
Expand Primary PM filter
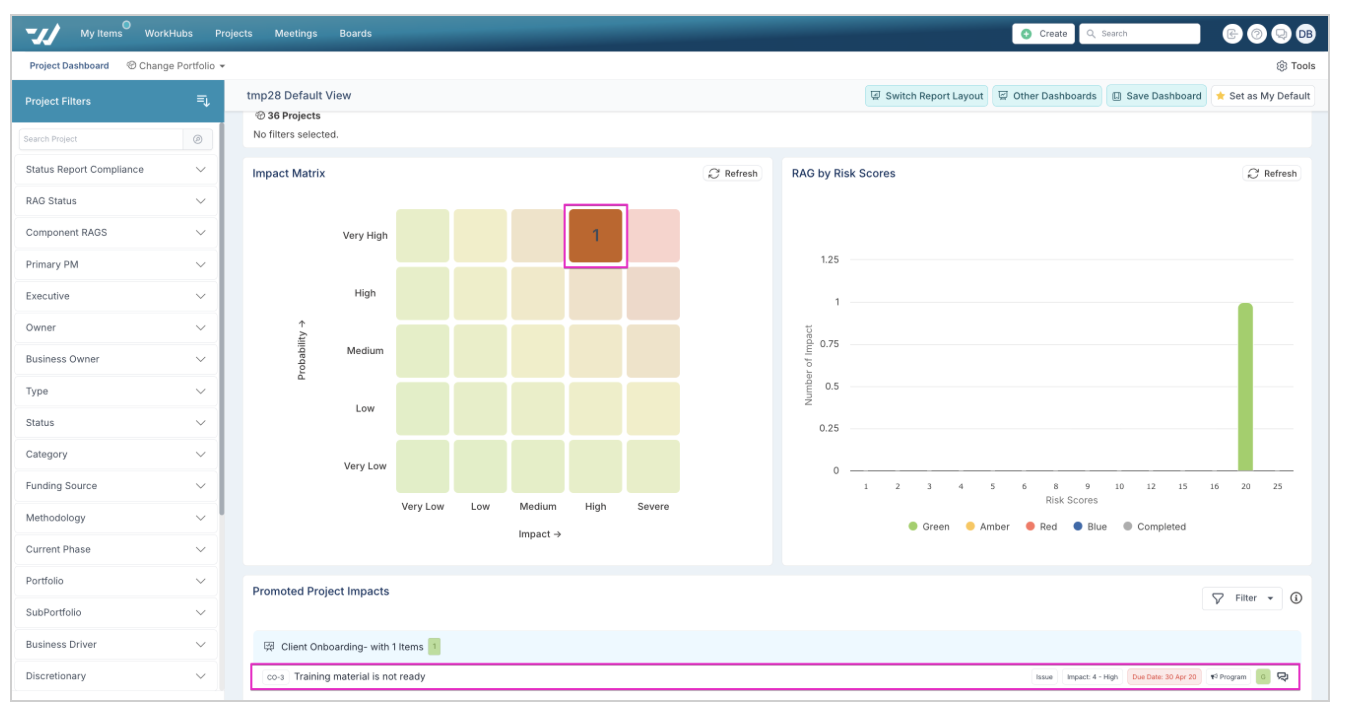pyautogui.click(x=116, y=265)
